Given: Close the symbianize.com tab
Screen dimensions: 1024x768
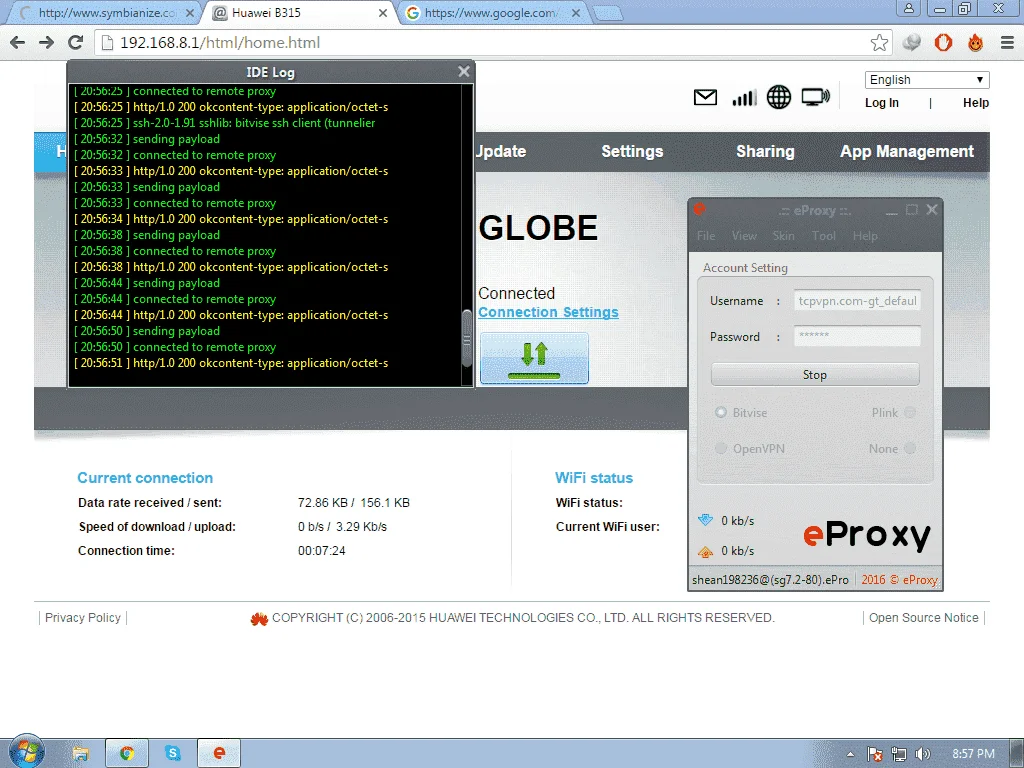Looking at the screenshot, I should (189, 12).
